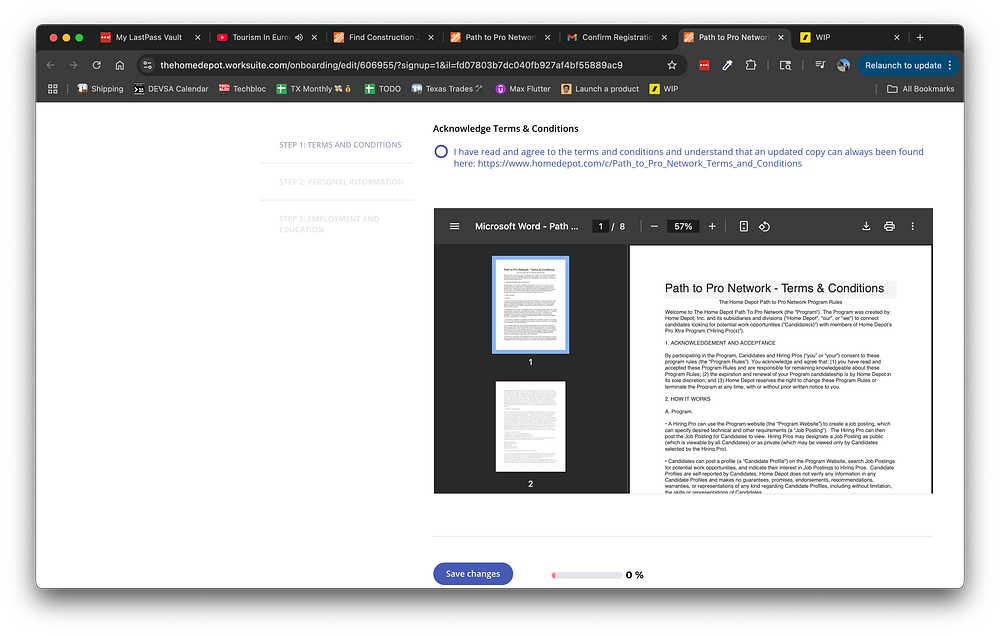This screenshot has width=1000, height=636.
Task: Open the media controls icon
Action: point(820,65)
